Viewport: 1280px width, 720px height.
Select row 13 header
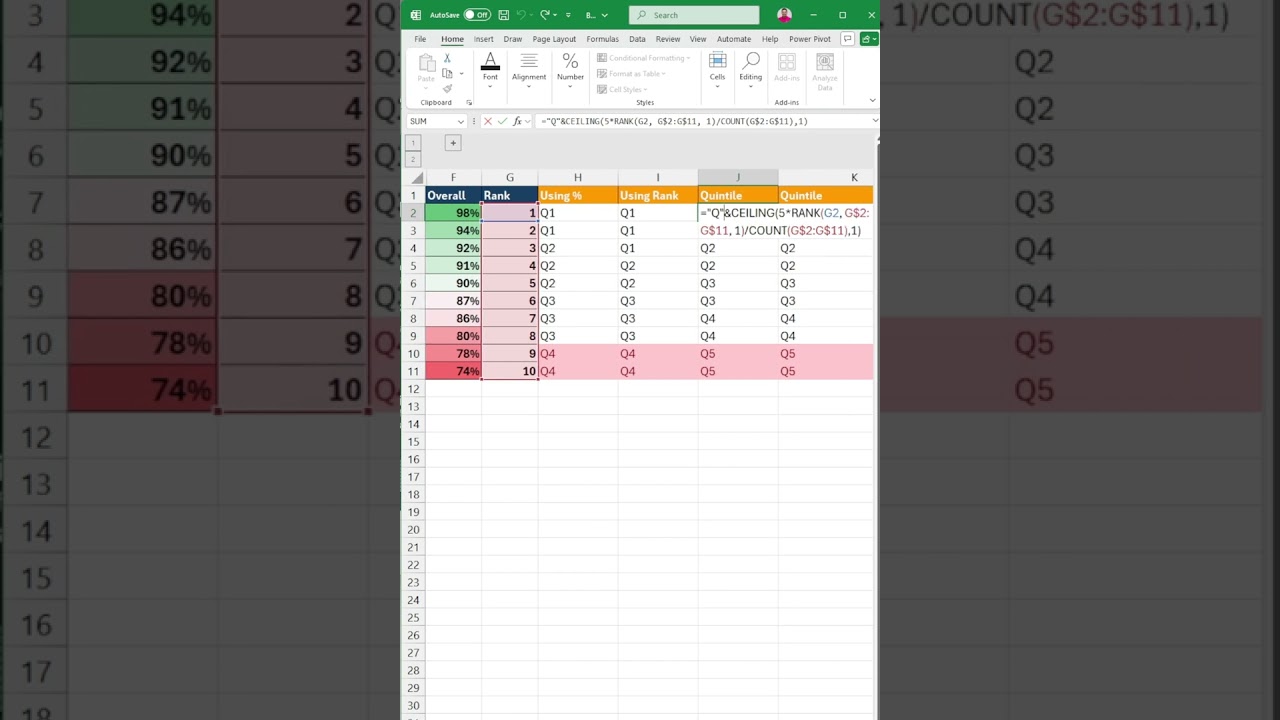[x=413, y=406]
